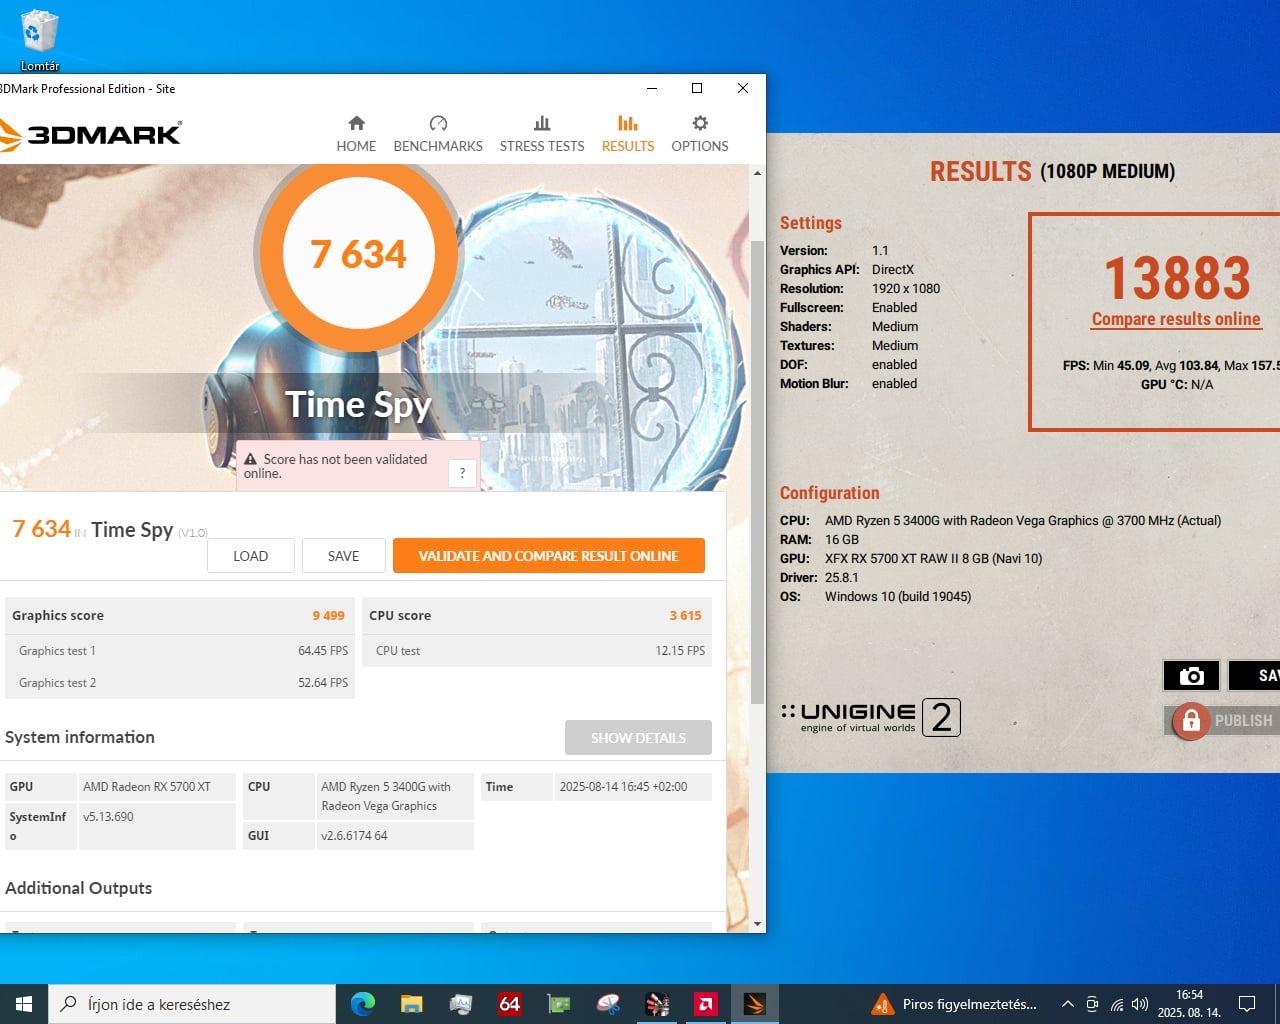Open the green graphics card taskbar icon
1280x1024 pixels.
pyautogui.click(x=559, y=1004)
